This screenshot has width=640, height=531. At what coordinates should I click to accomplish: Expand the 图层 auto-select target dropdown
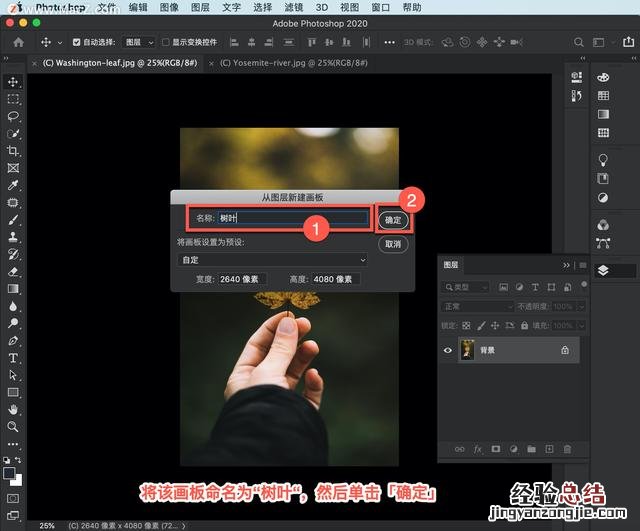click(x=138, y=43)
